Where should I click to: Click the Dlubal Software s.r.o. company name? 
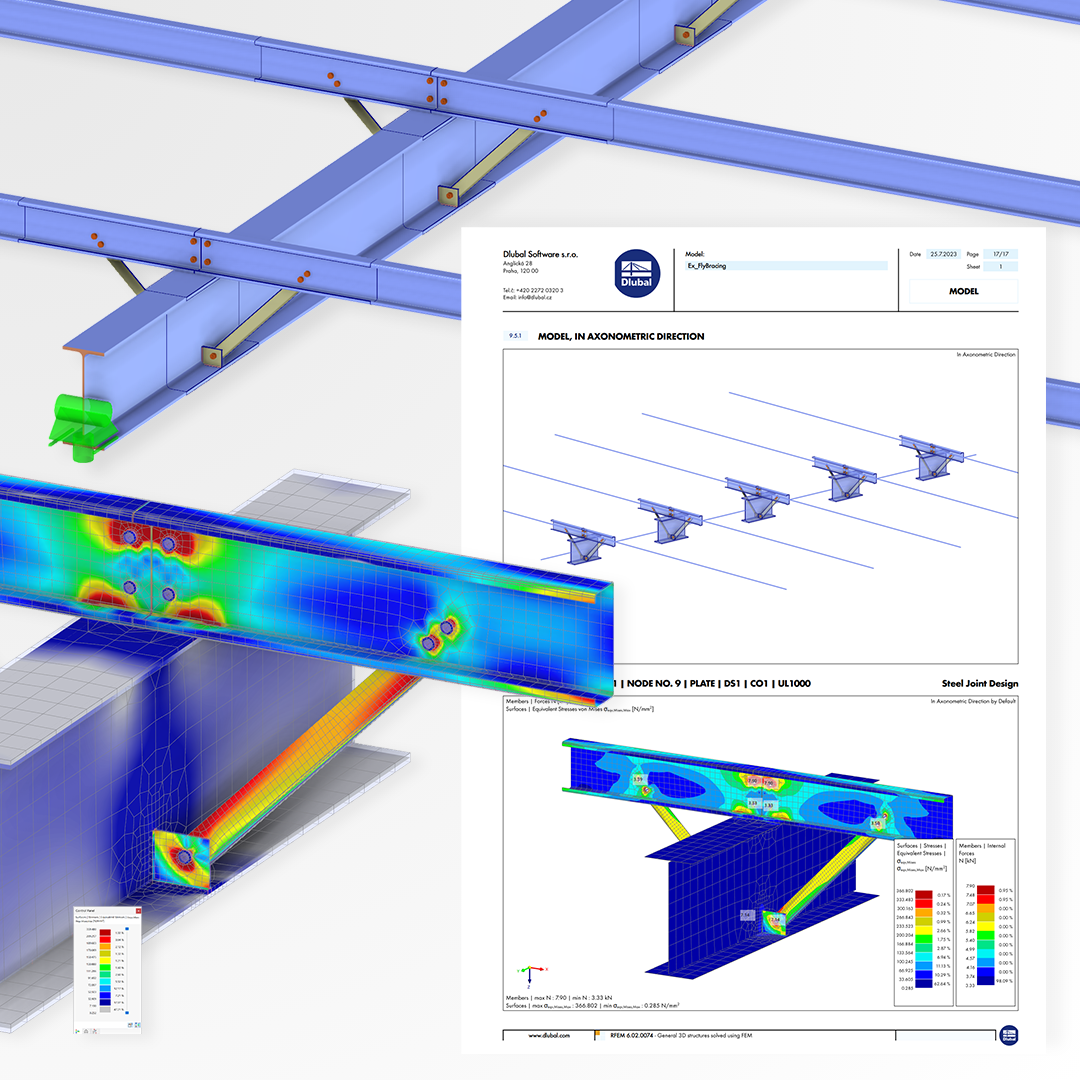(540, 254)
